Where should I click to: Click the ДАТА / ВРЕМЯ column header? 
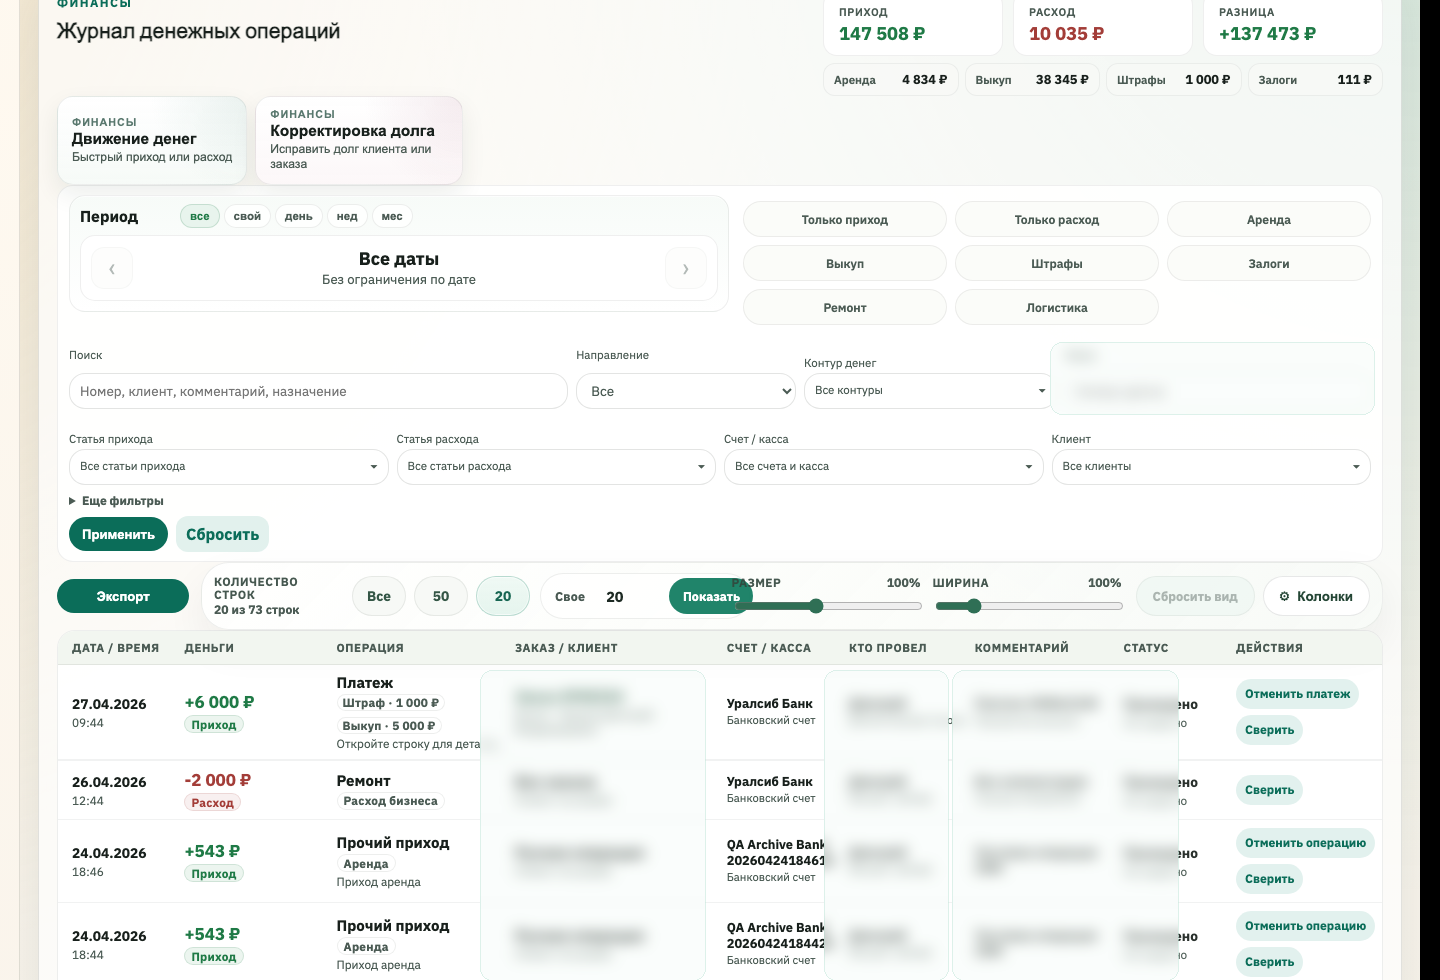point(115,648)
